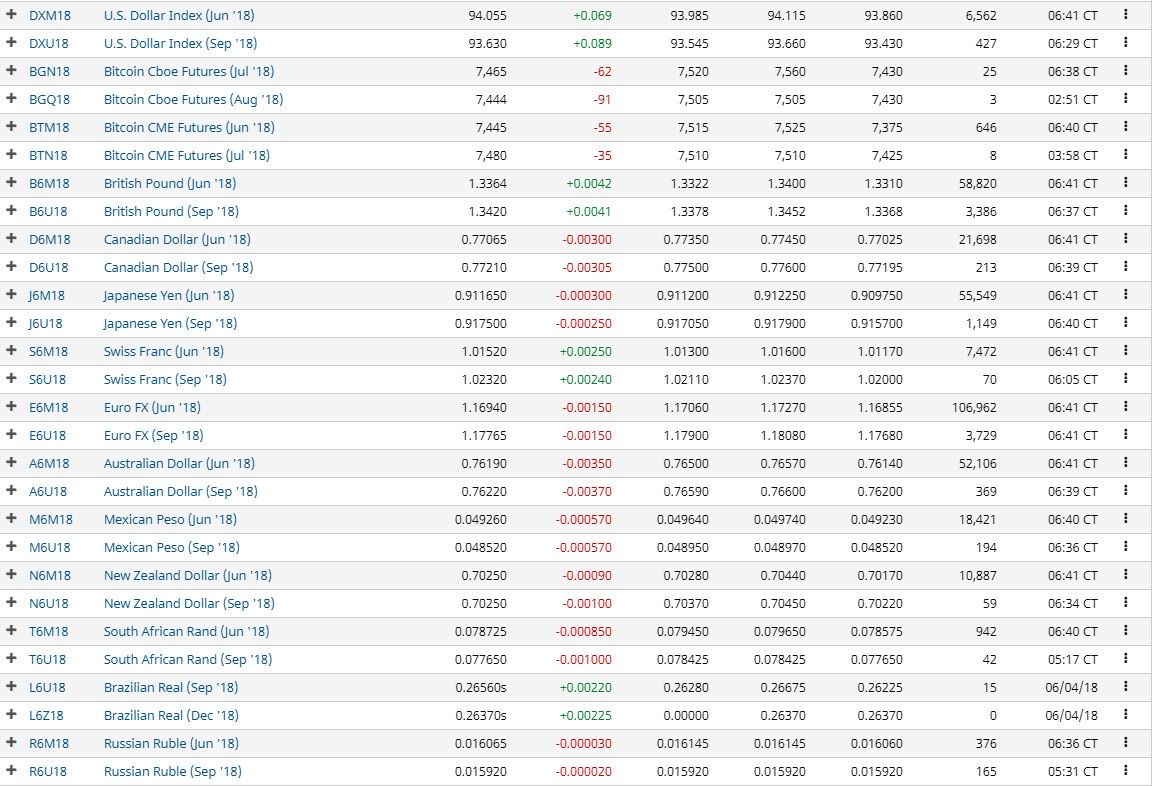
Task: Open Brazilian Real (Dec '18) link
Action: (x=171, y=716)
